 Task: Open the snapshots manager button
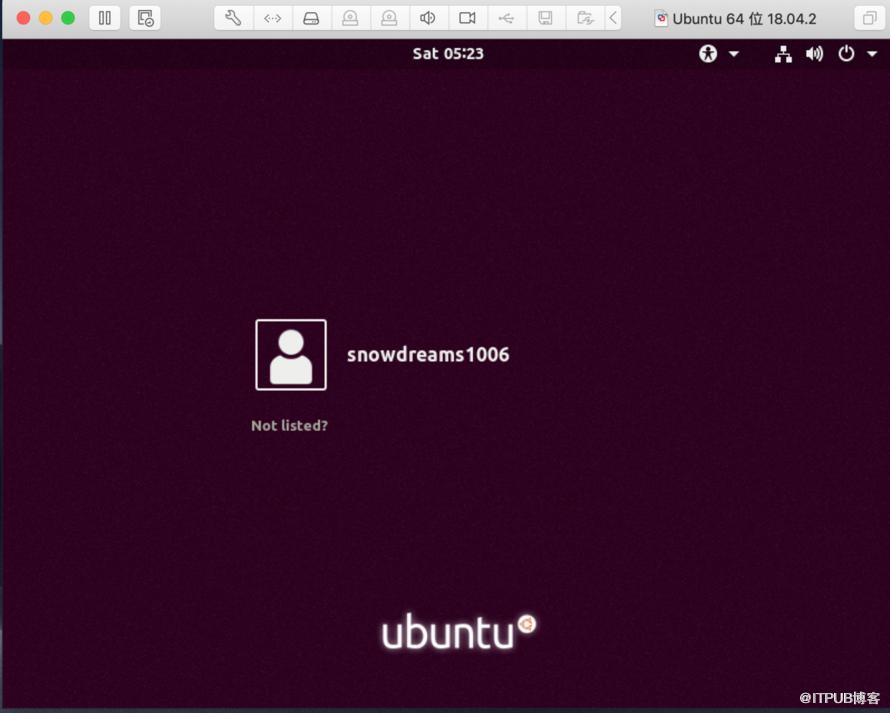click(x=145, y=18)
